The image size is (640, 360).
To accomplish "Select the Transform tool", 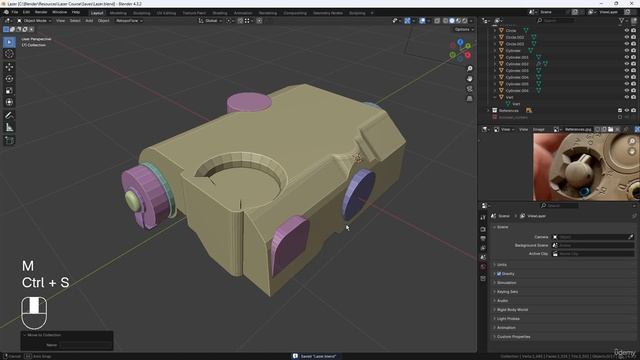I will pos(9,102).
